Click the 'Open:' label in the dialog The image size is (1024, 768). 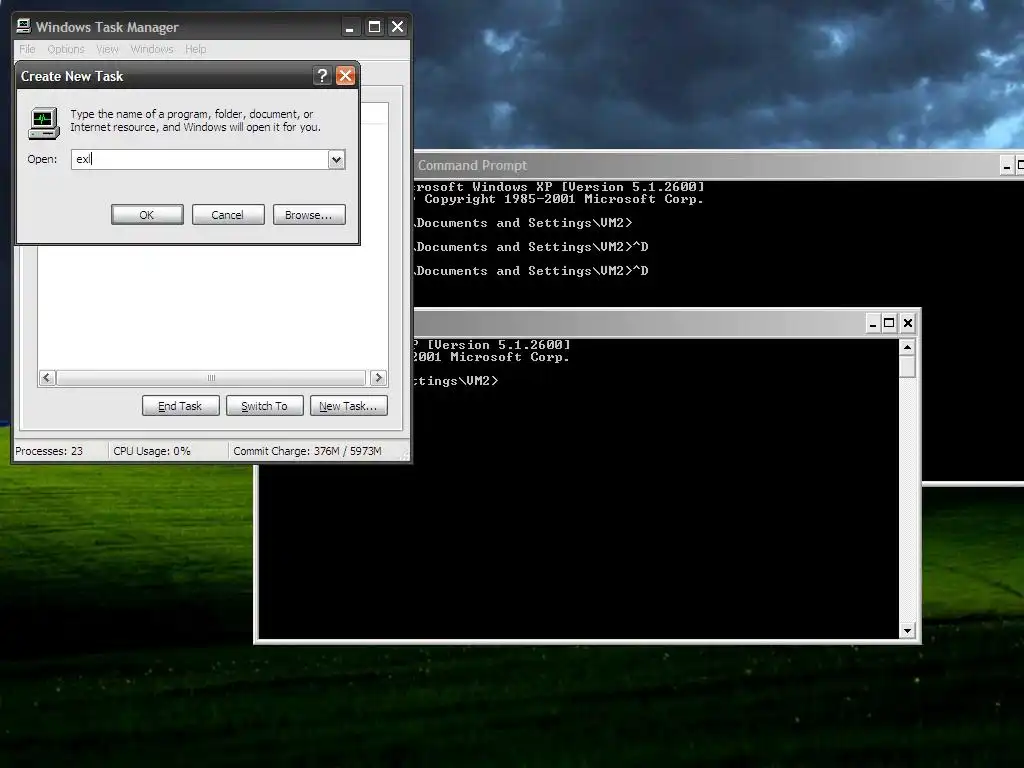pyautogui.click(x=42, y=159)
